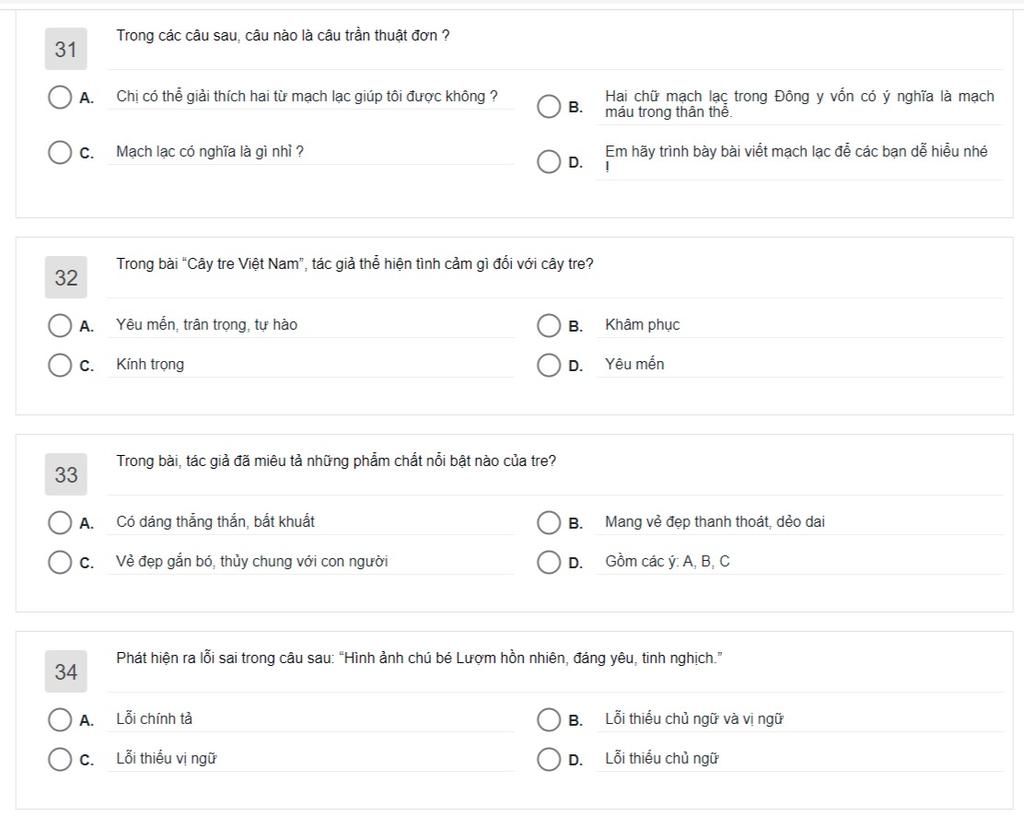The height and width of the screenshot is (828, 1024).
Task: Select radio A 'Có dáng thẳng thắn, bất khuất'
Action: (59, 522)
